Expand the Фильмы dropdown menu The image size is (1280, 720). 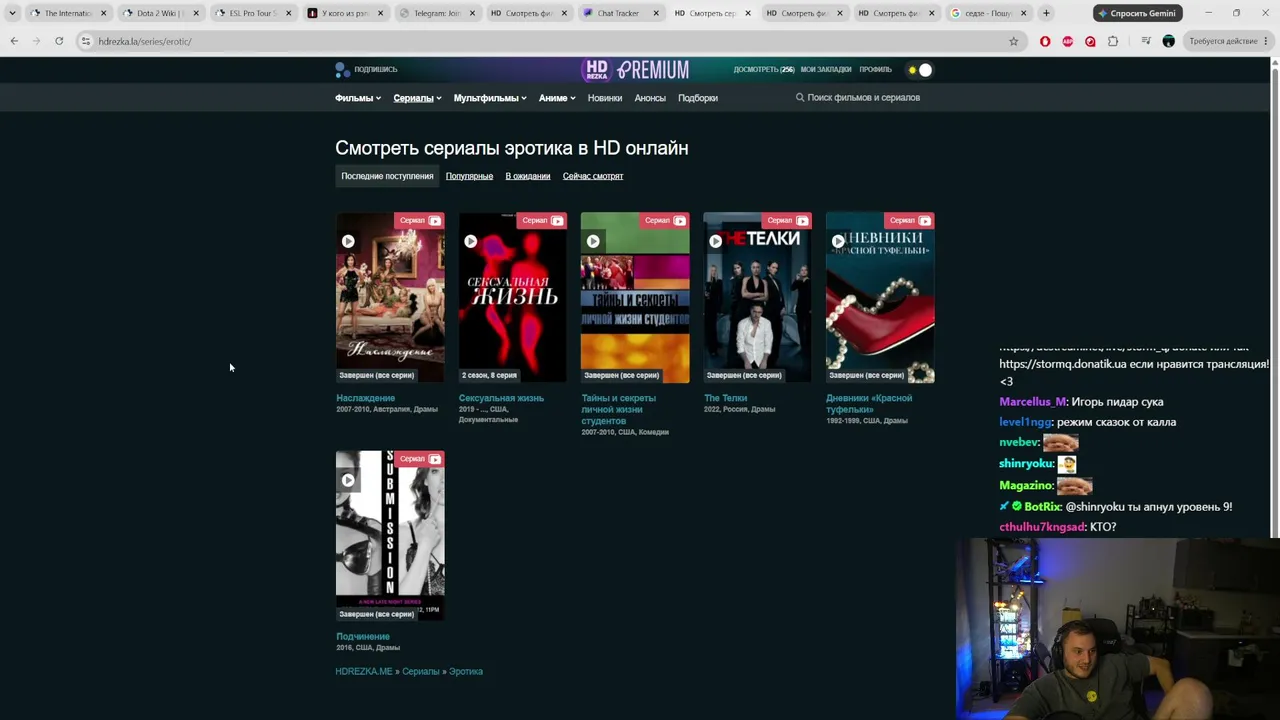[358, 98]
